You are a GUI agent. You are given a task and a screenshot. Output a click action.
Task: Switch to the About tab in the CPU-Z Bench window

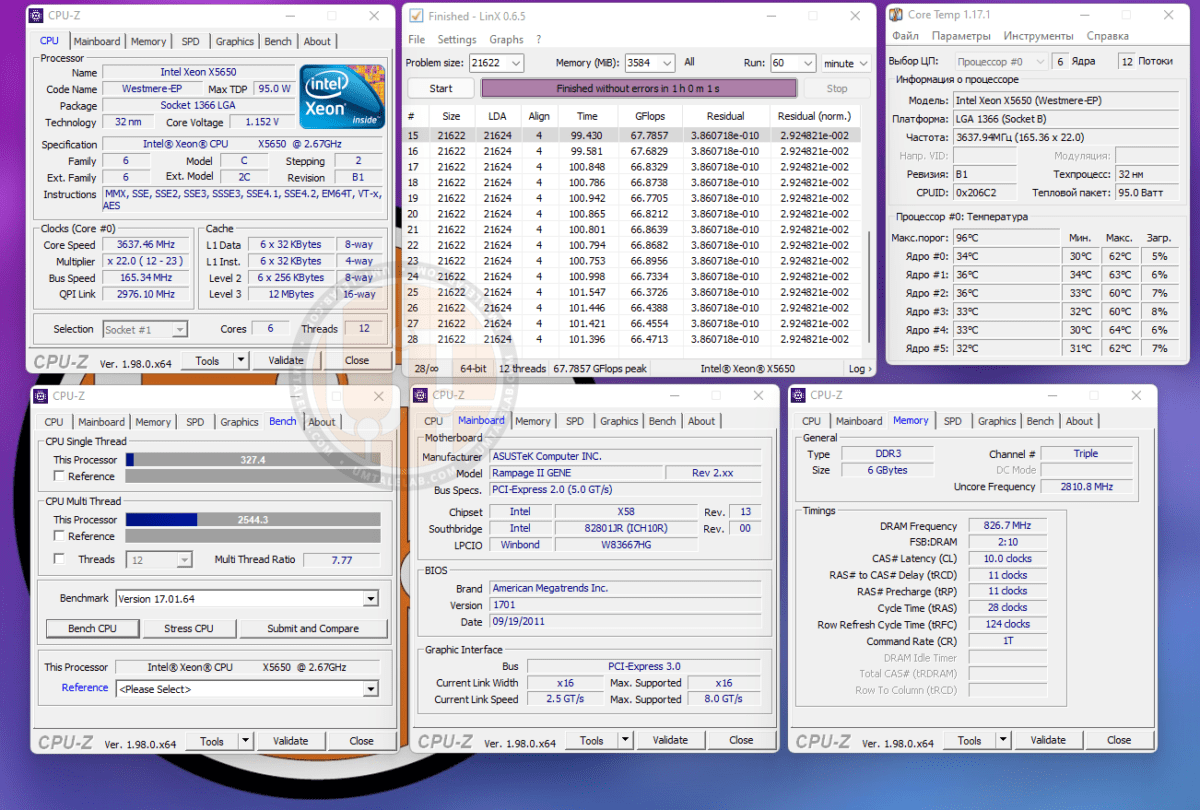[x=322, y=422]
